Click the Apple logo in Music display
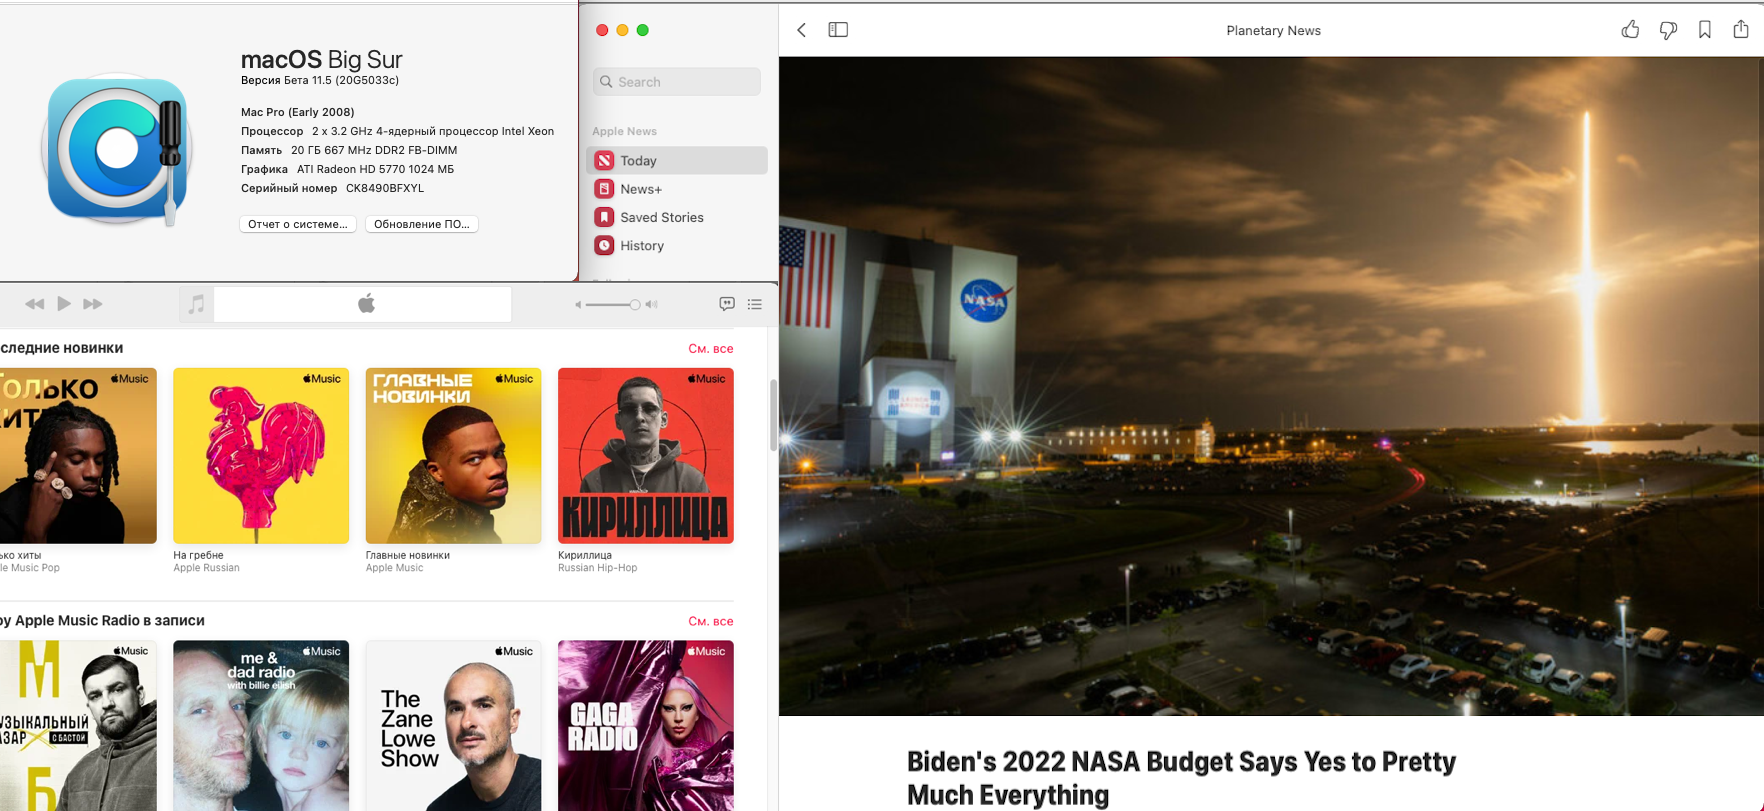The height and width of the screenshot is (811, 1764). coord(366,303)
